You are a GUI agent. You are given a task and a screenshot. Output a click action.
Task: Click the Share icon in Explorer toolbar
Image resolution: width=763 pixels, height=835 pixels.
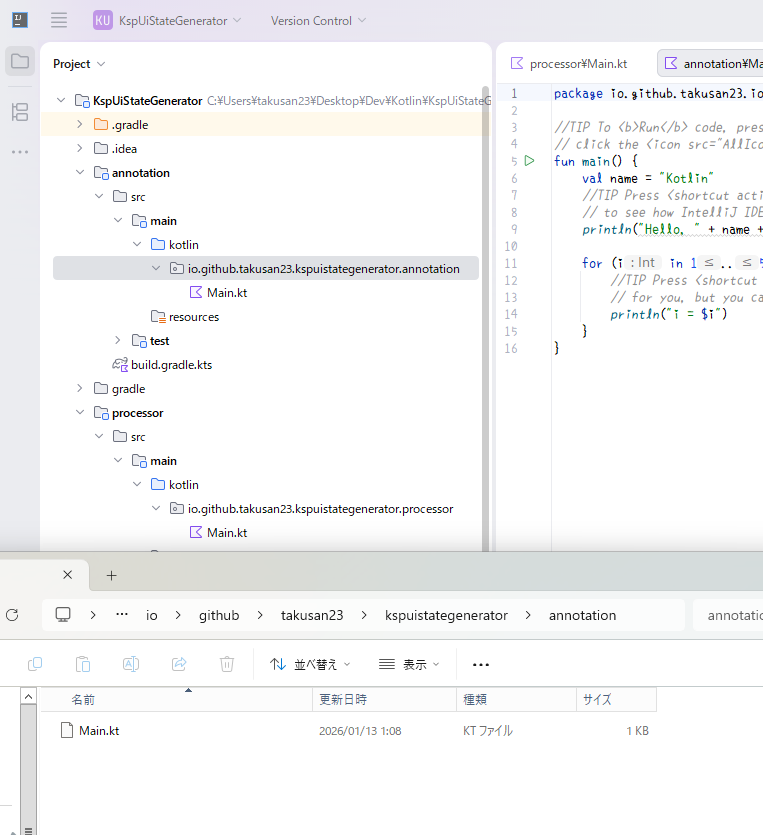point(179,664)
